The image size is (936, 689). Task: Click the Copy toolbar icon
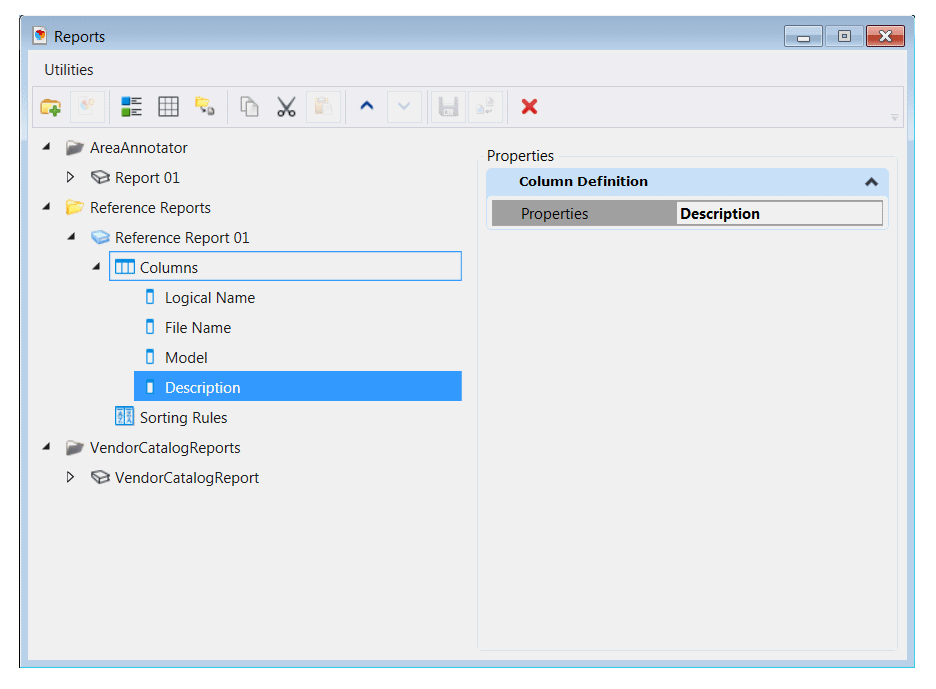coord(249,107)
